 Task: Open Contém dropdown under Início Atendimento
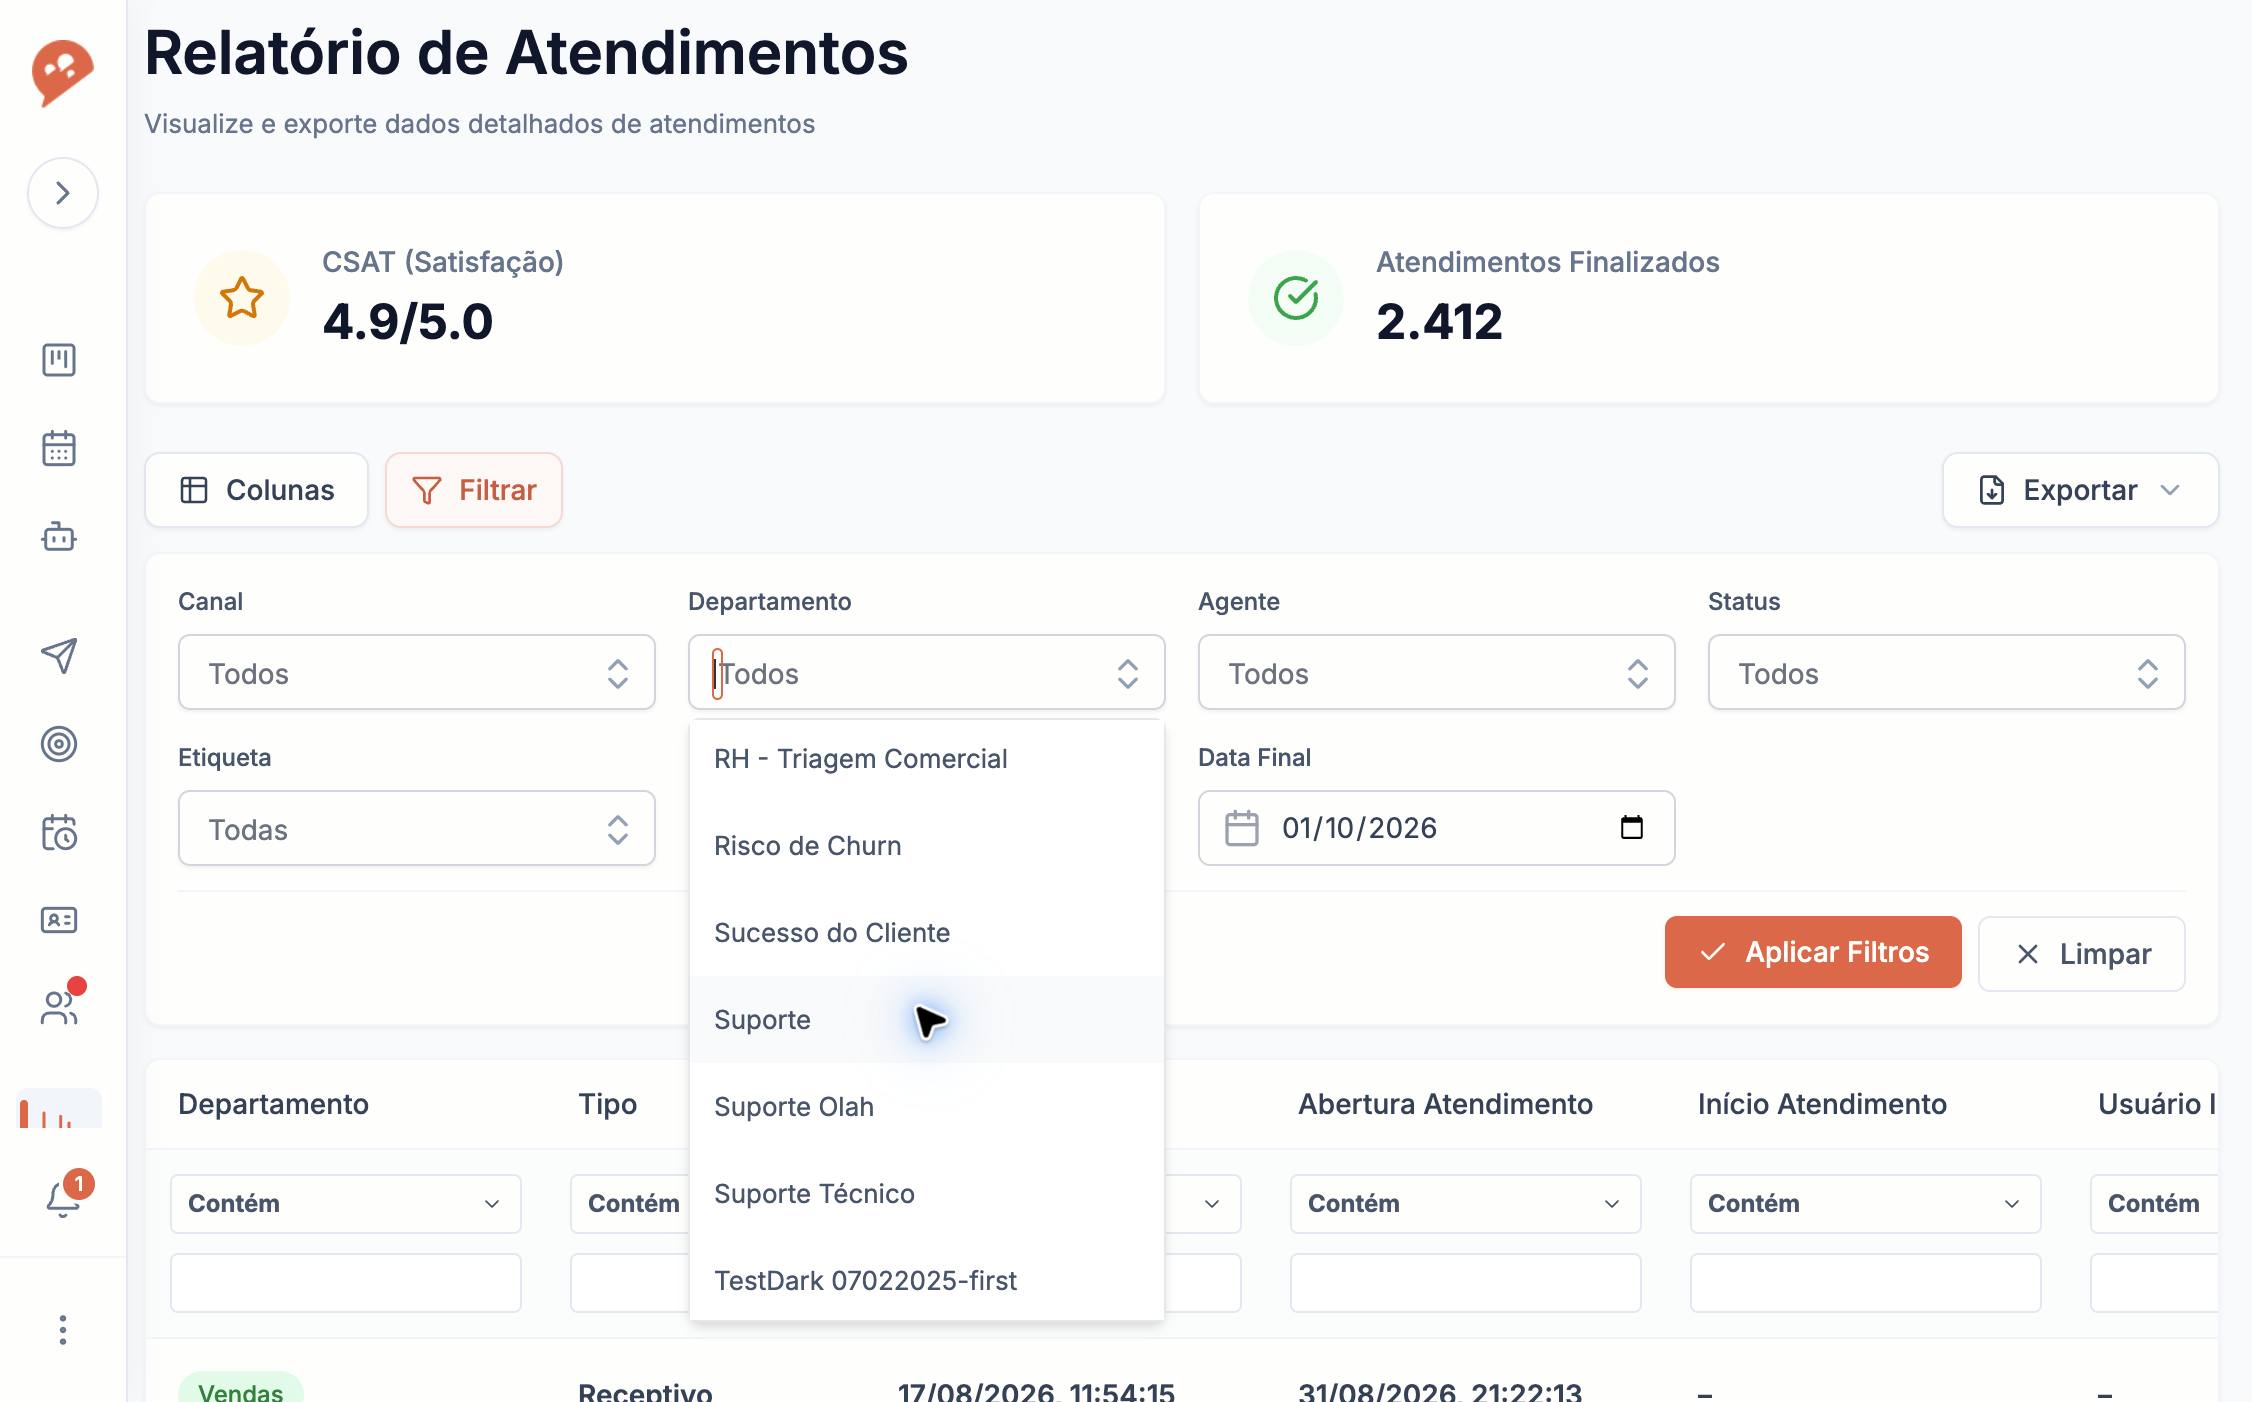[1866, 1204]
